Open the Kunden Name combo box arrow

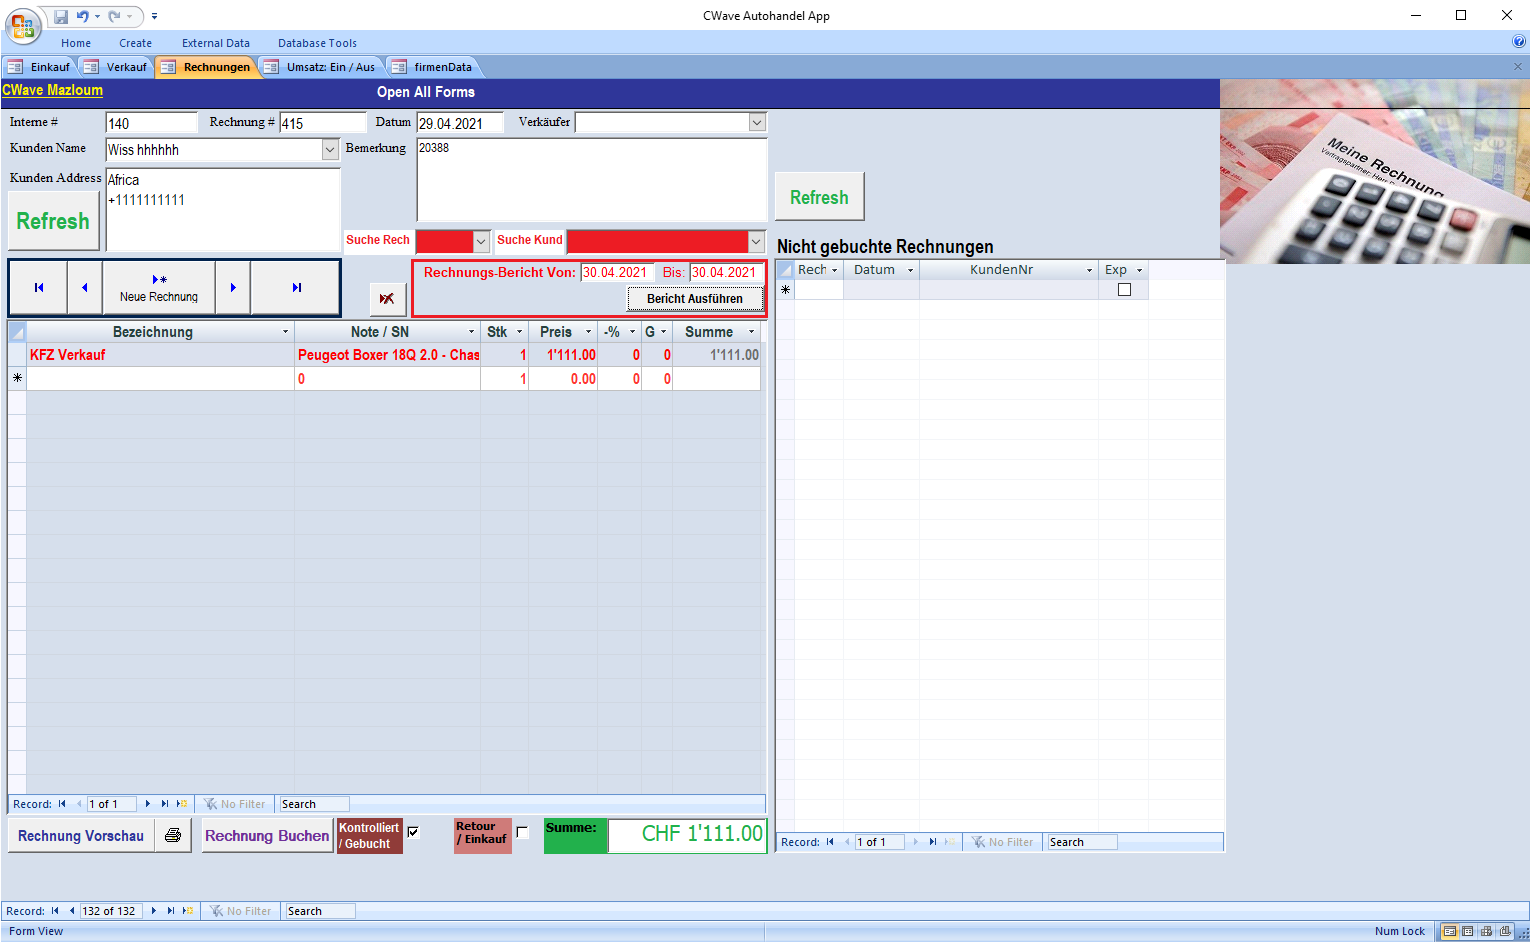pos(330,150)
